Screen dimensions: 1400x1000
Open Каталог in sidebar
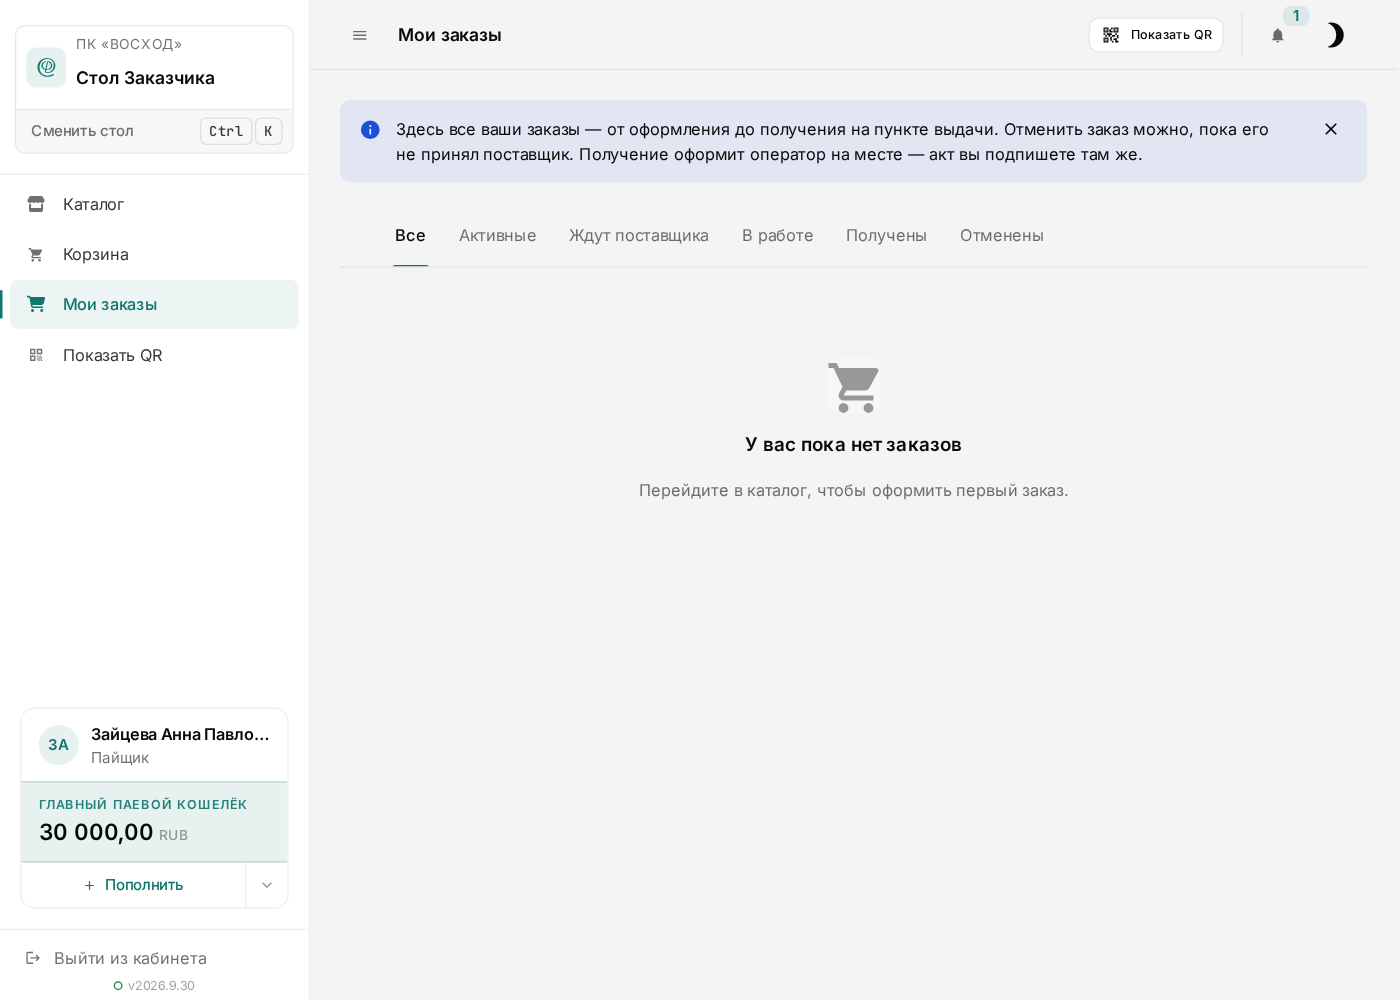click(x=154, y=204)
